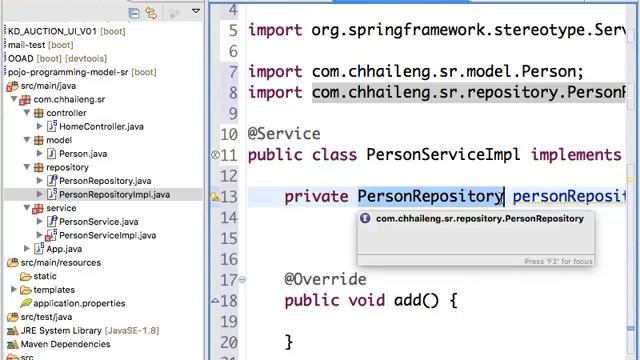Click Person.java file icon
Image resolution: width=640 pixels, height=360 pixels.
tap(52, 153)
